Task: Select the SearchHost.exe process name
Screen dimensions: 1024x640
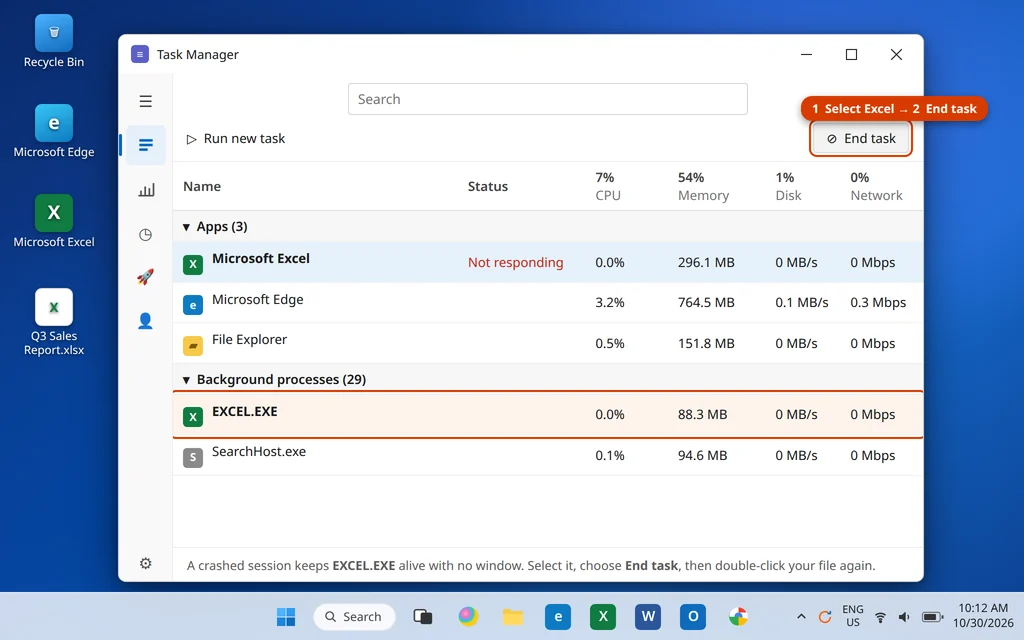Action: (259, 452)
